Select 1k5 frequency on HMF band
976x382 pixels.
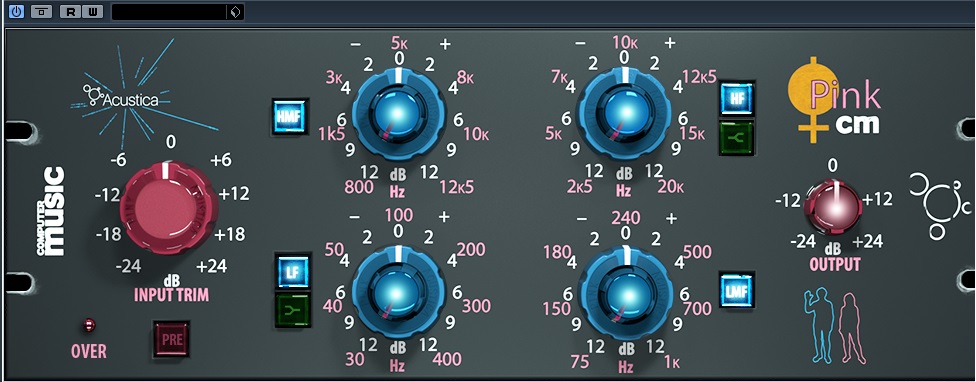pyautogui.click(x=331, y=134)
